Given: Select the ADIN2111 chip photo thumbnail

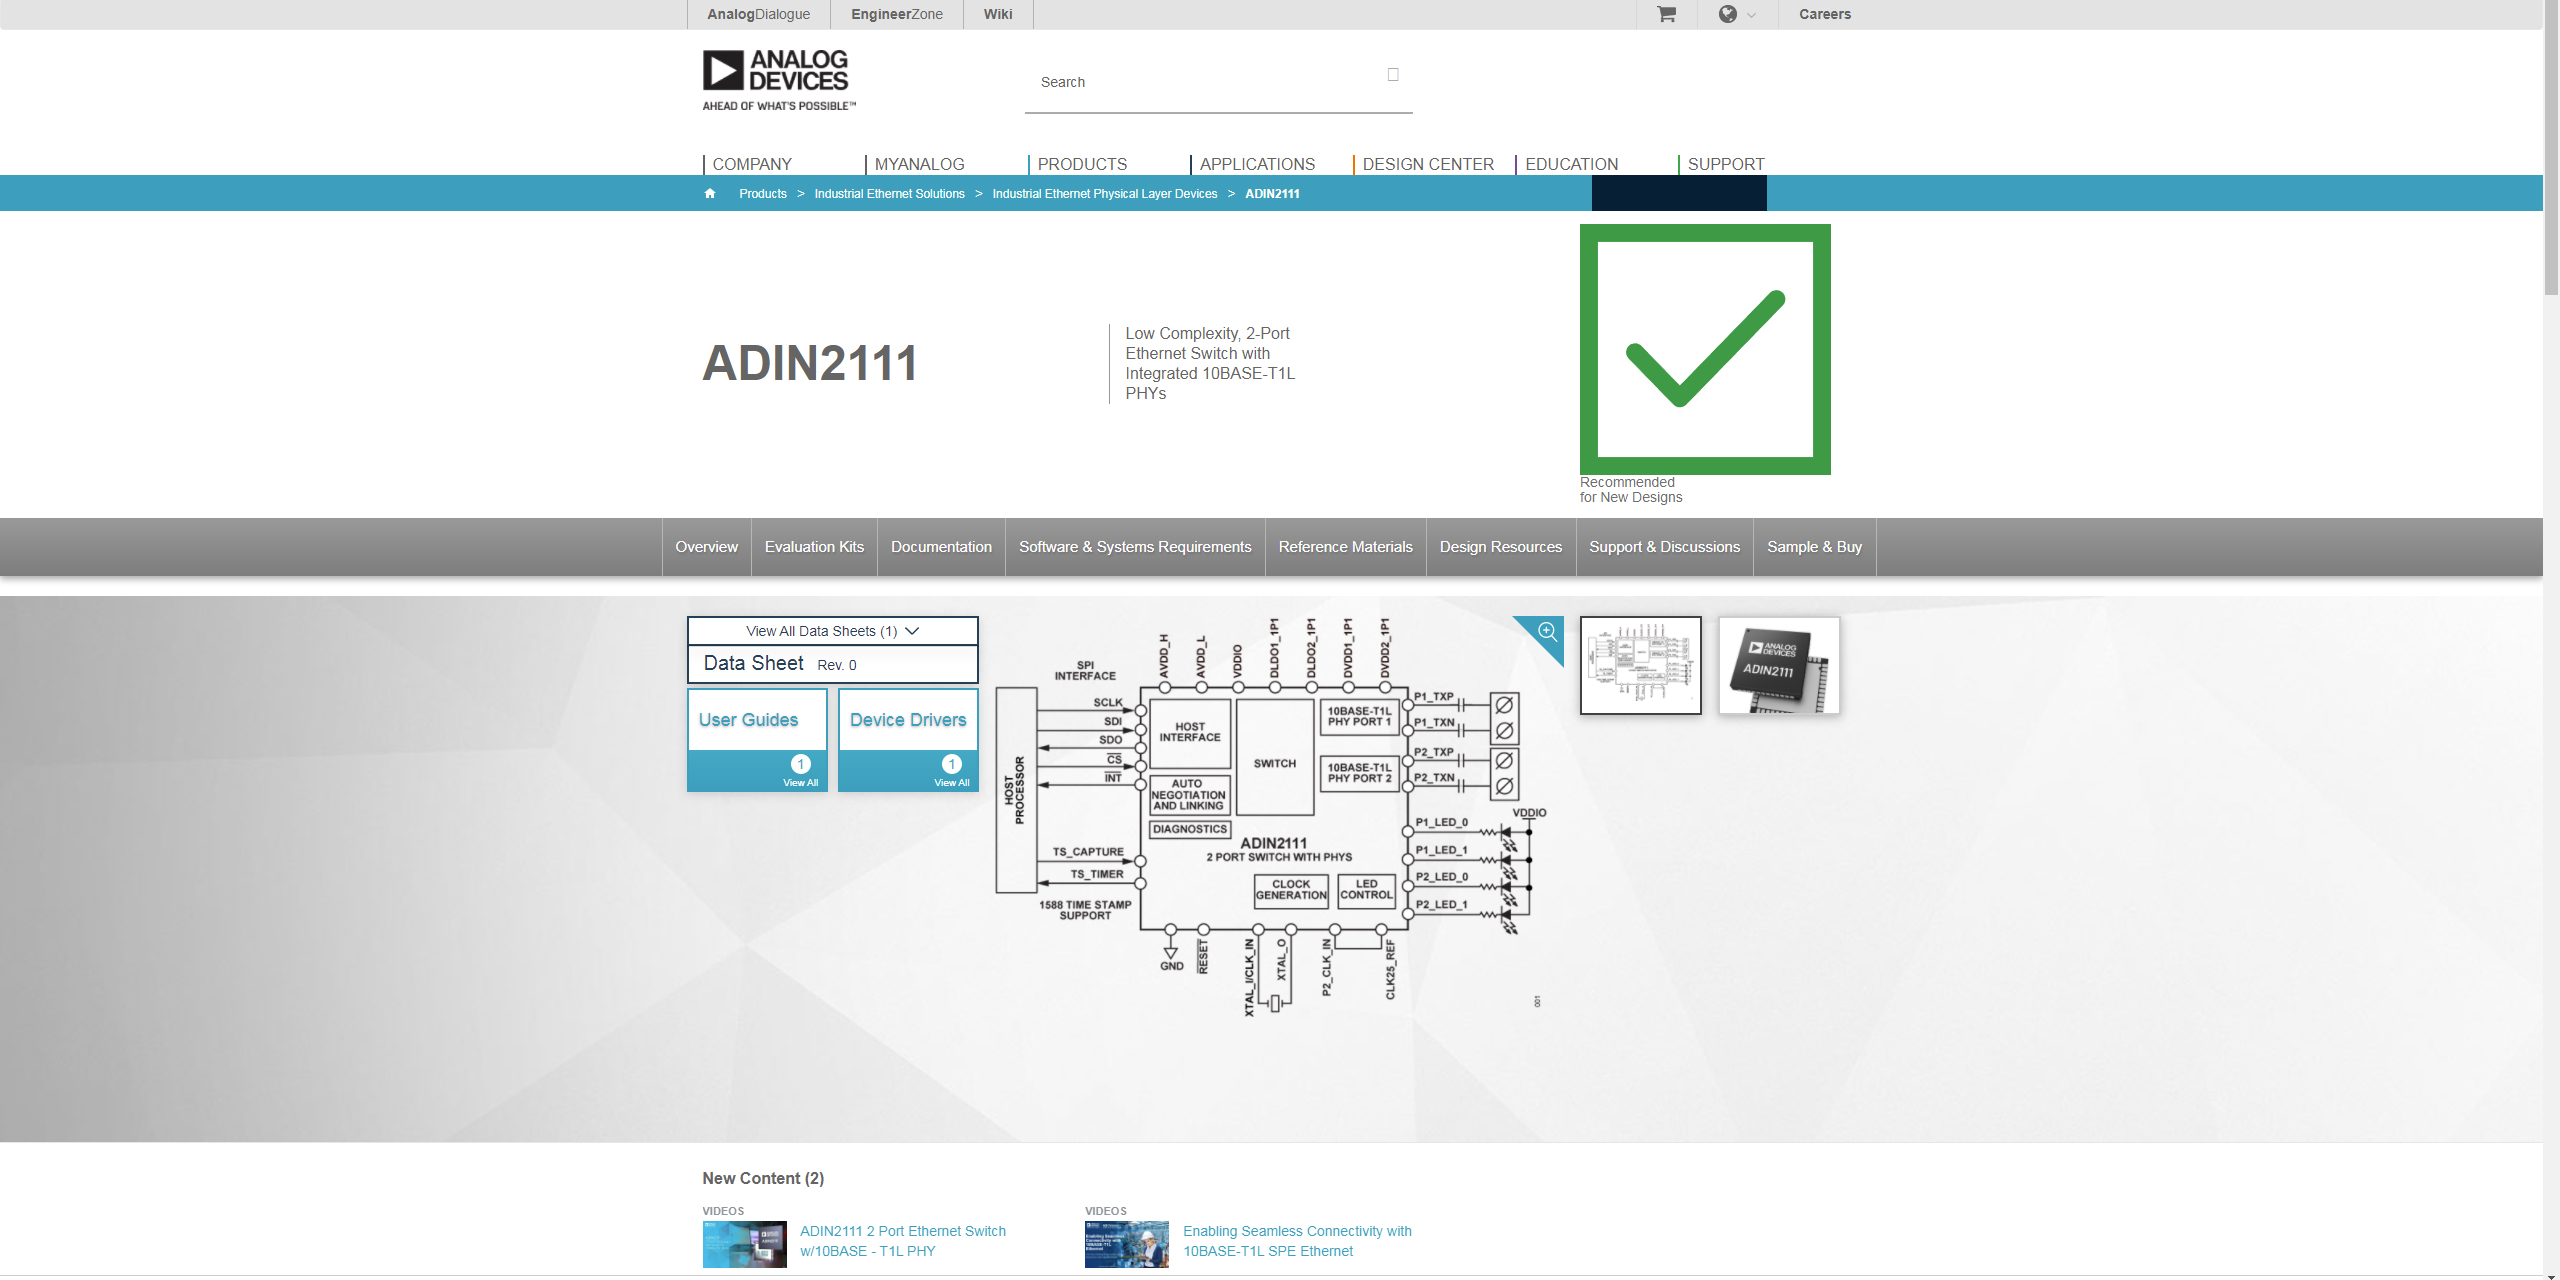Looking at the screenshot, I should [x=1779, y=665].
